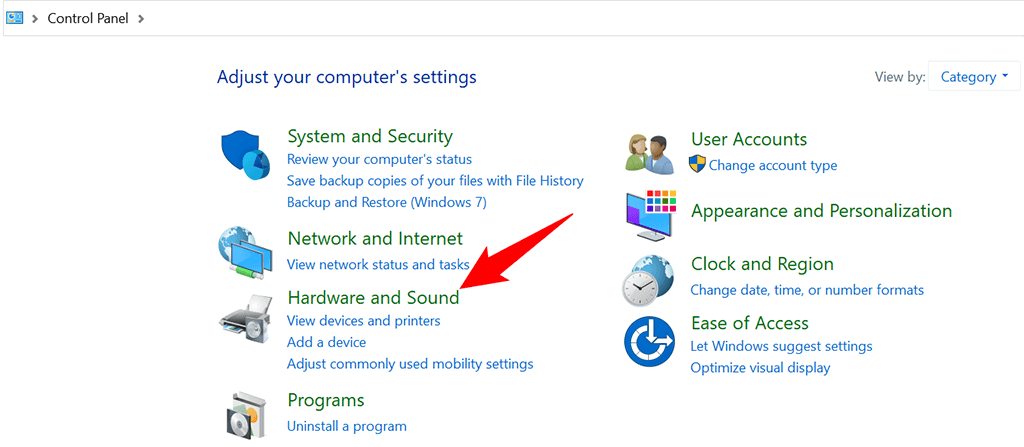Open Hardware and Sound category

tap(373, 297)
